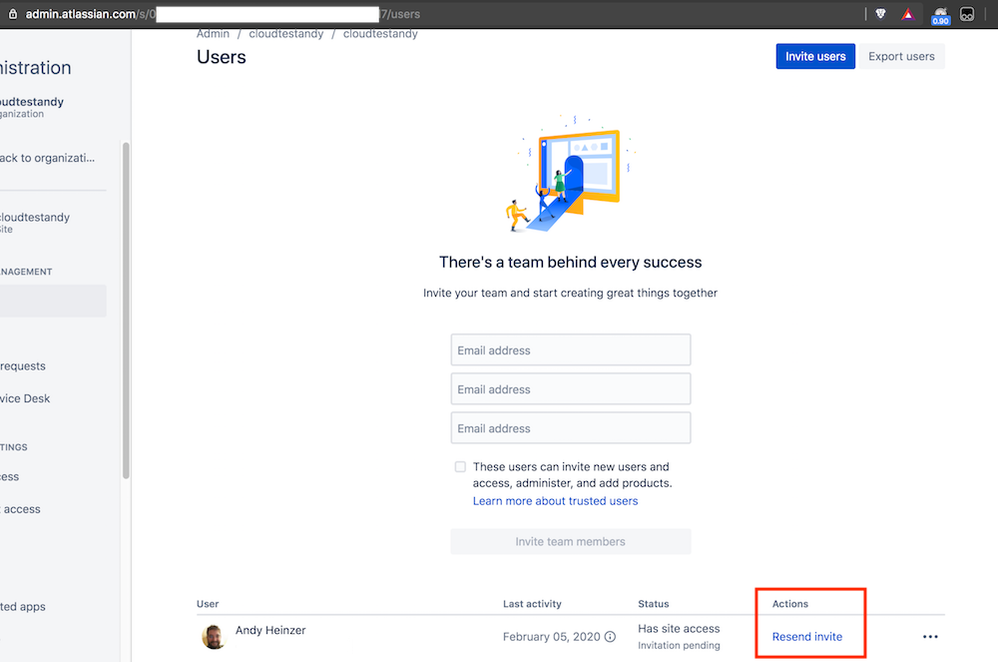The width and height of the screenshot is (998, 662).
Task: Toggle the trusted users checkbox
Action: click(x=460, y=467)
